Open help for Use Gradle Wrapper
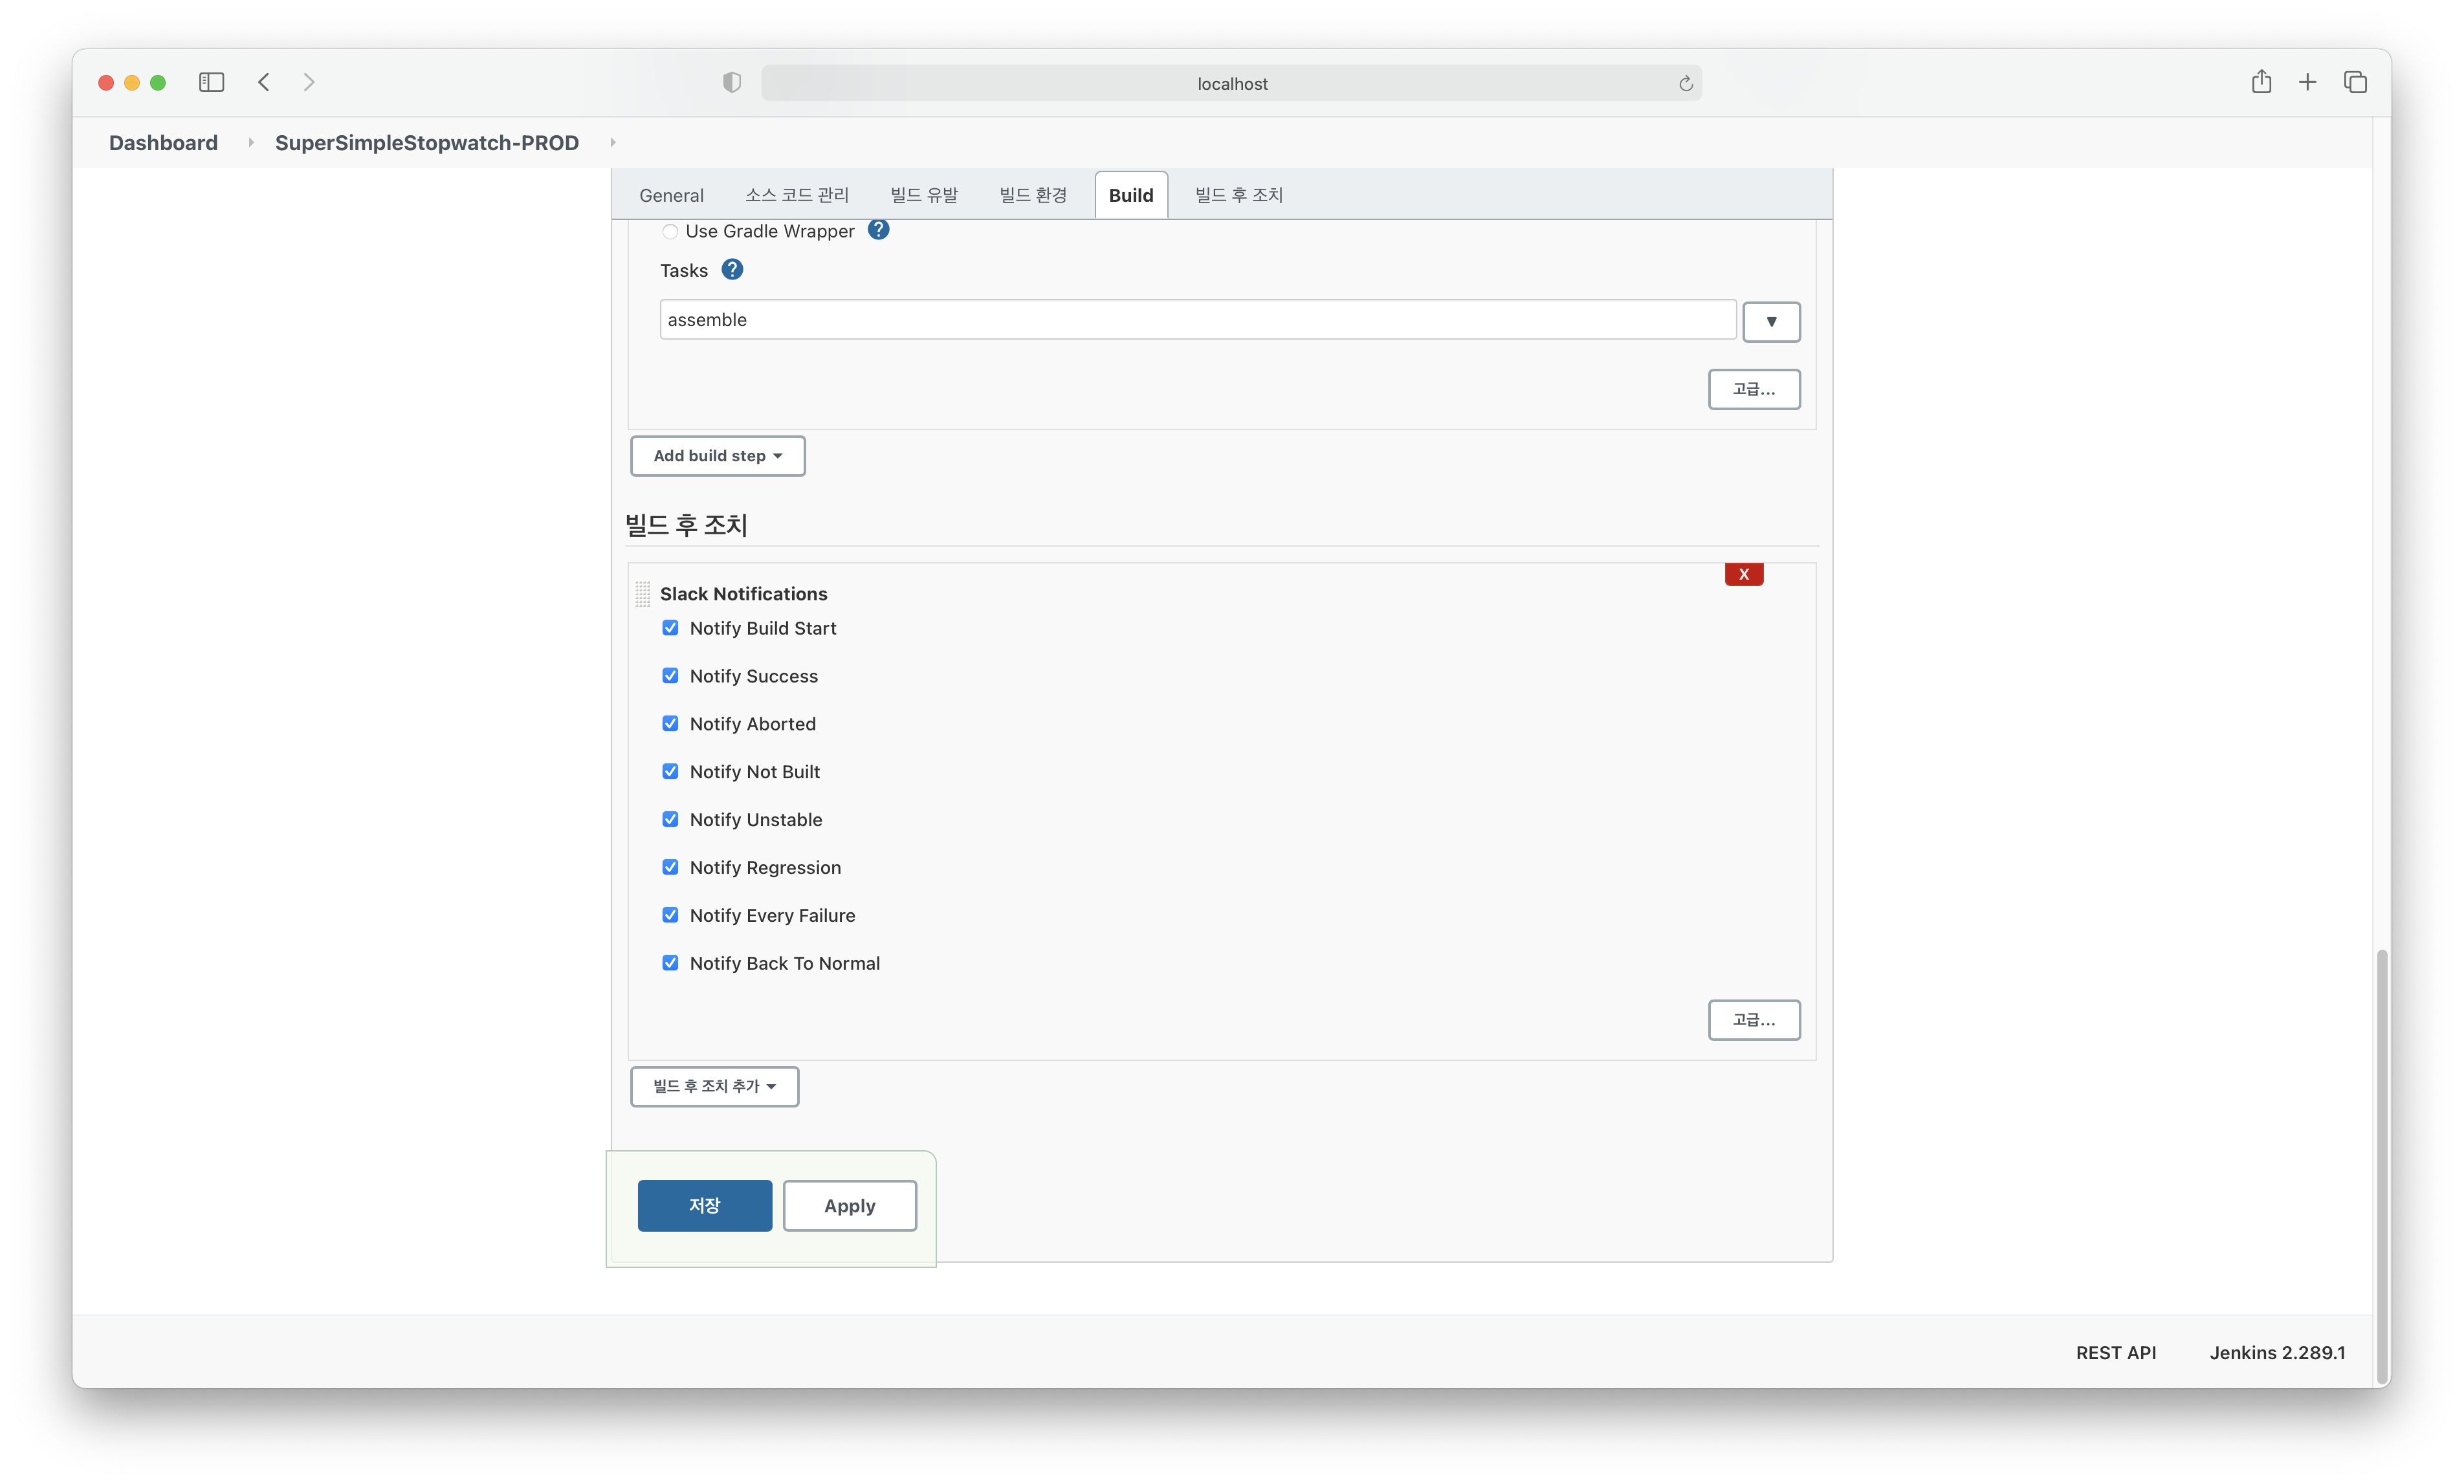 [x=878, y=230]
